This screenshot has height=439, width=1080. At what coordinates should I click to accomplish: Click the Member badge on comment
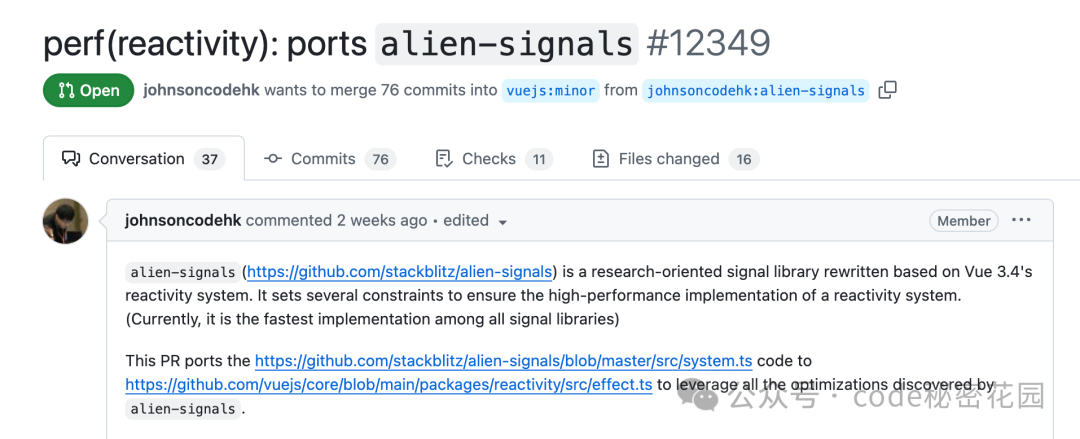point(964,221)
